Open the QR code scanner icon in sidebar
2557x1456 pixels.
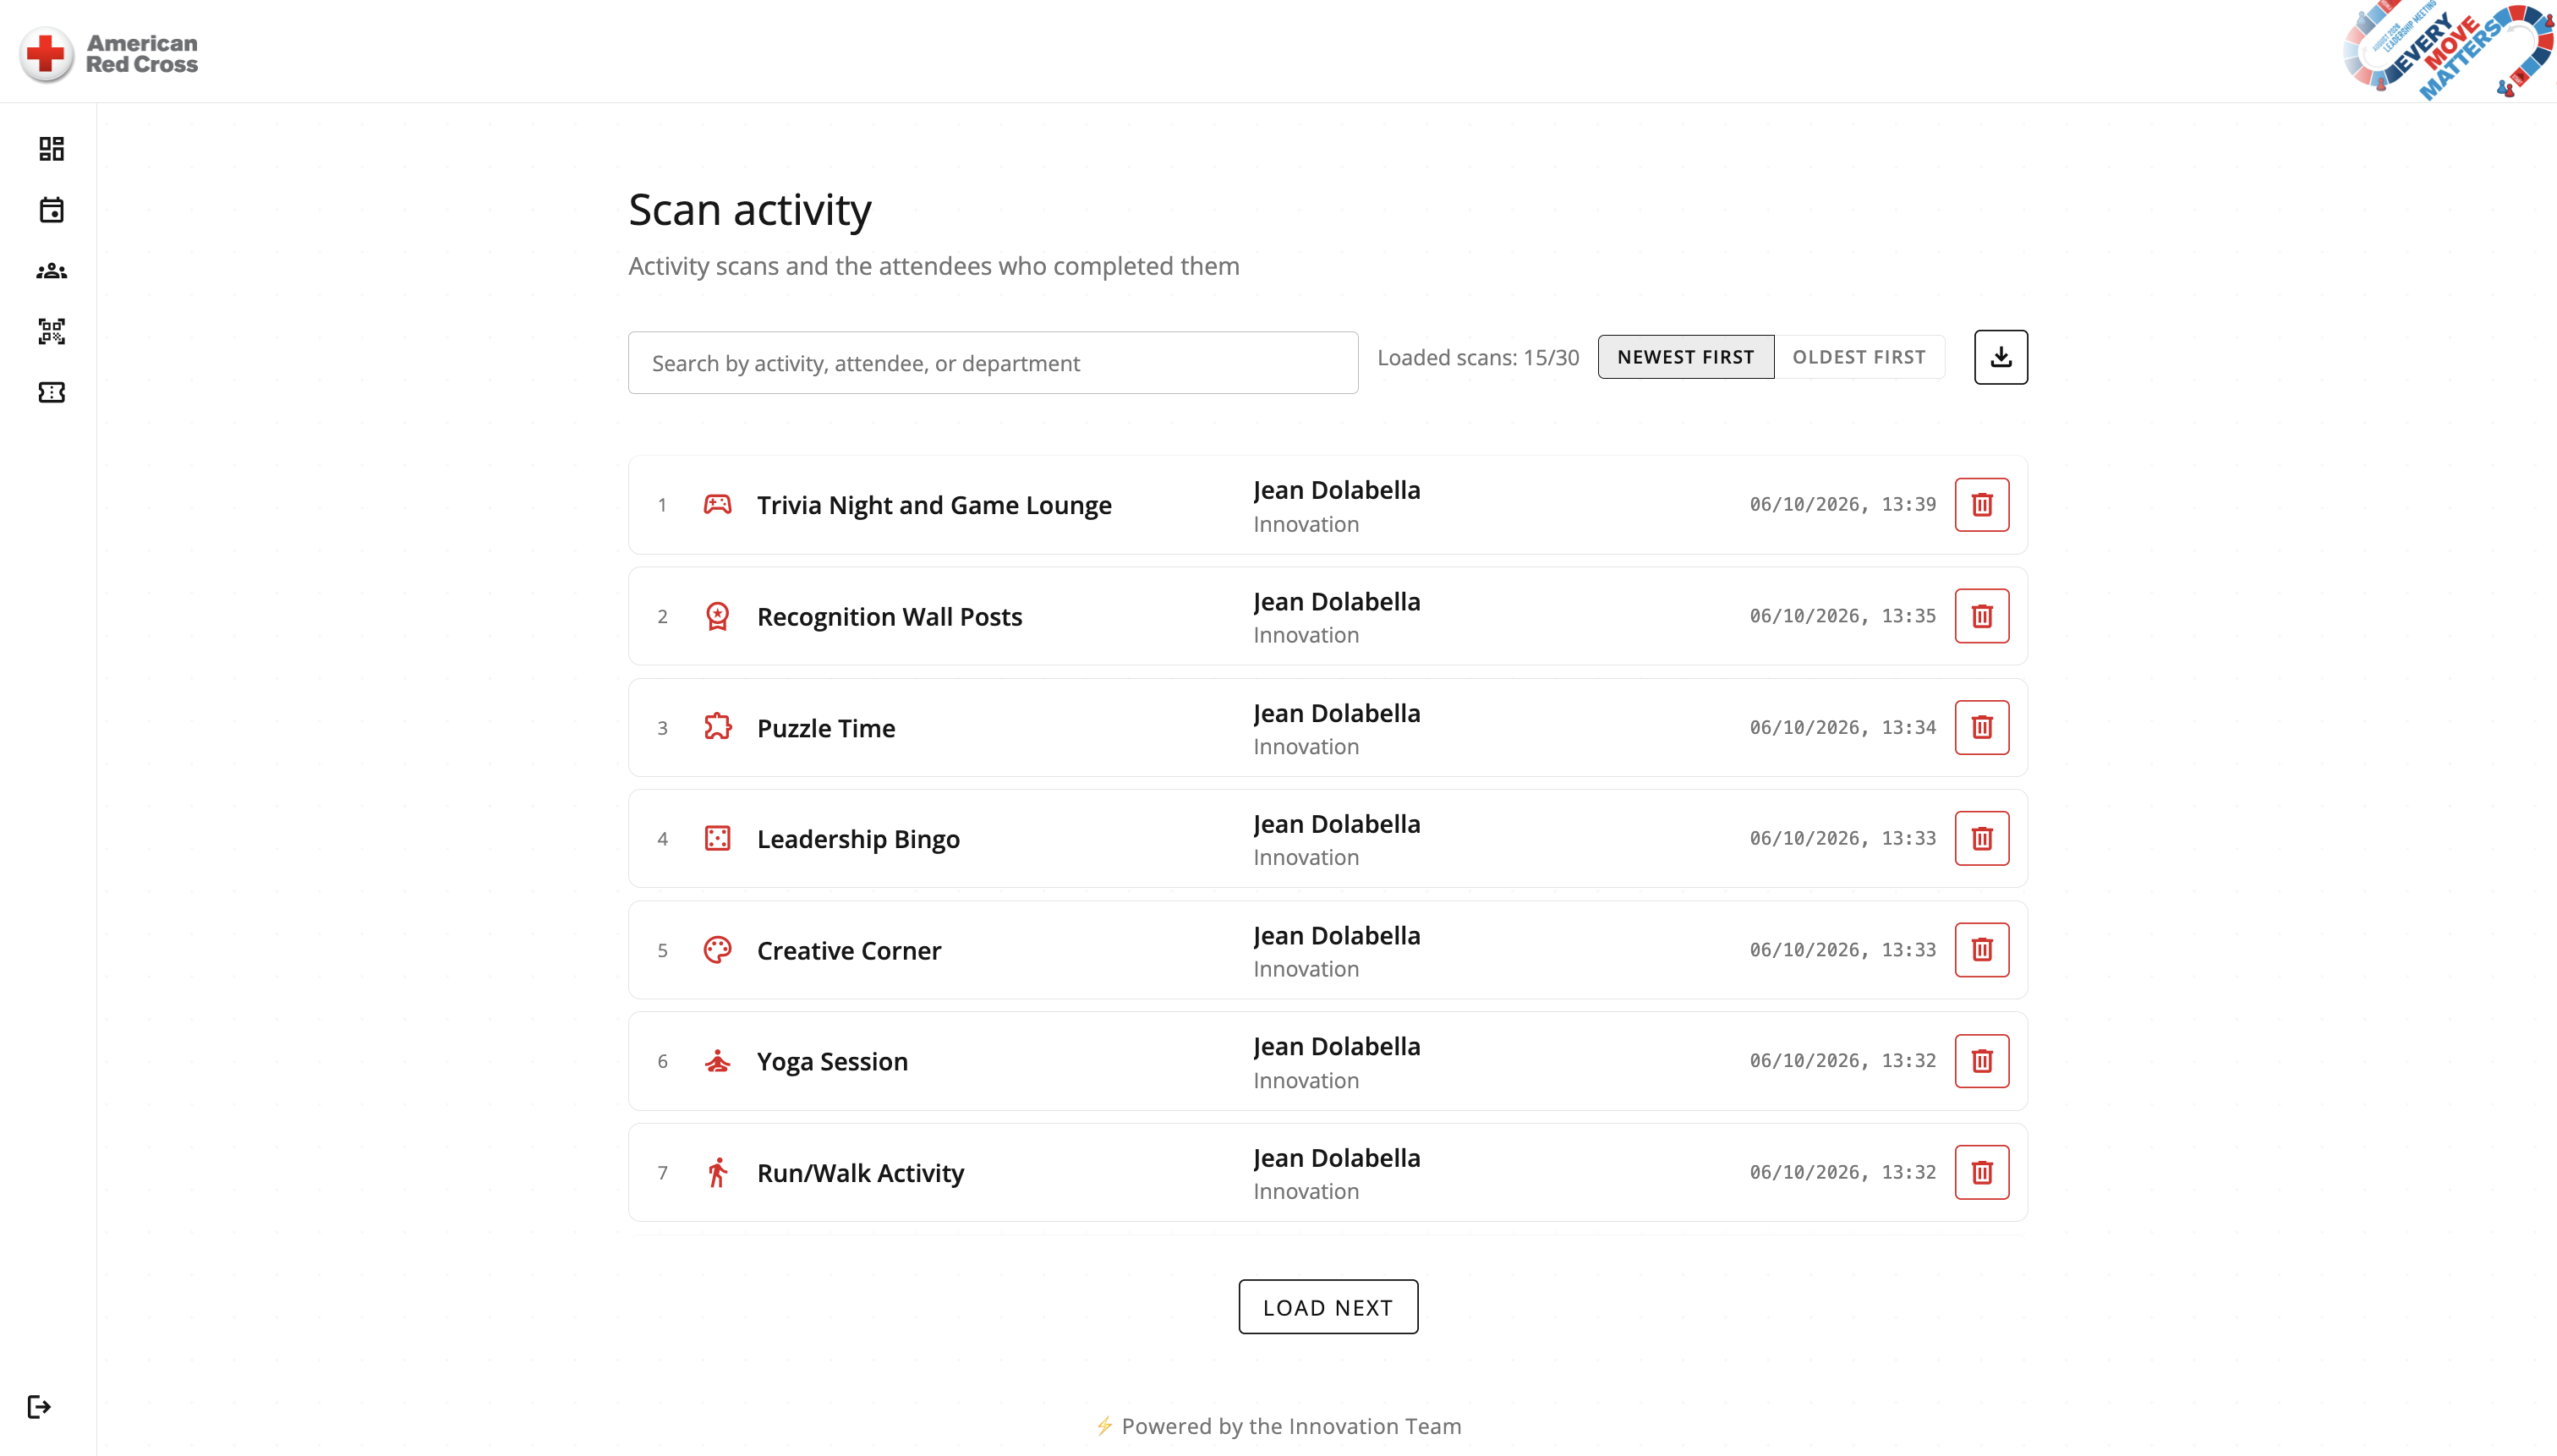51,332
